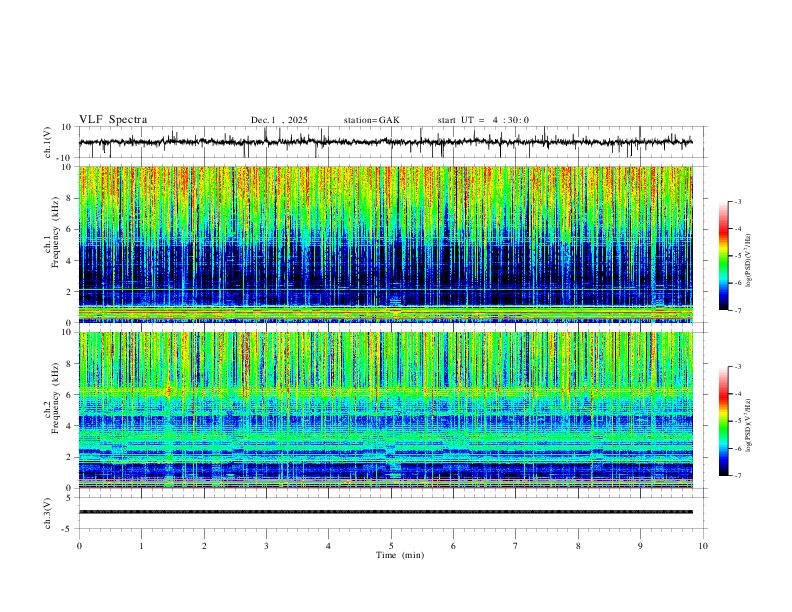Click the "-7" label on ch.2 color scale

click(x=737, y=476)
